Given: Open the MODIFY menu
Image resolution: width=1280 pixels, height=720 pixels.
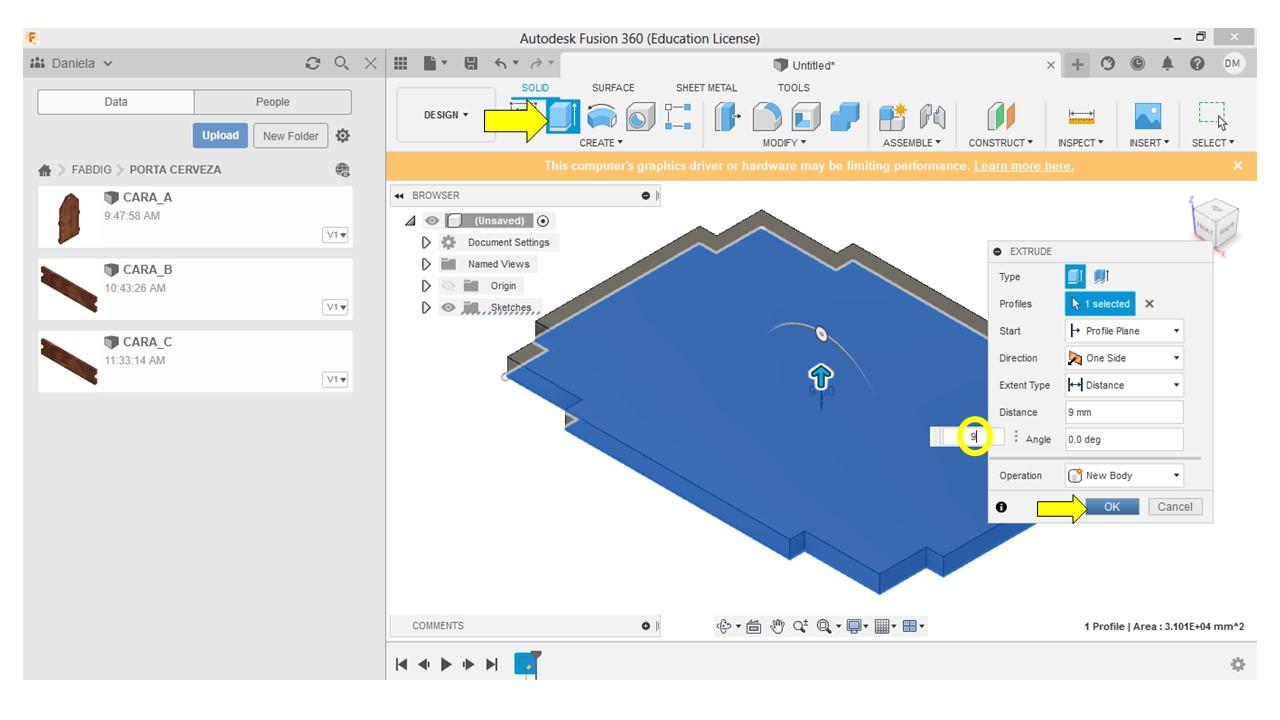Looking at the screenshot, I should pos(785,143).
